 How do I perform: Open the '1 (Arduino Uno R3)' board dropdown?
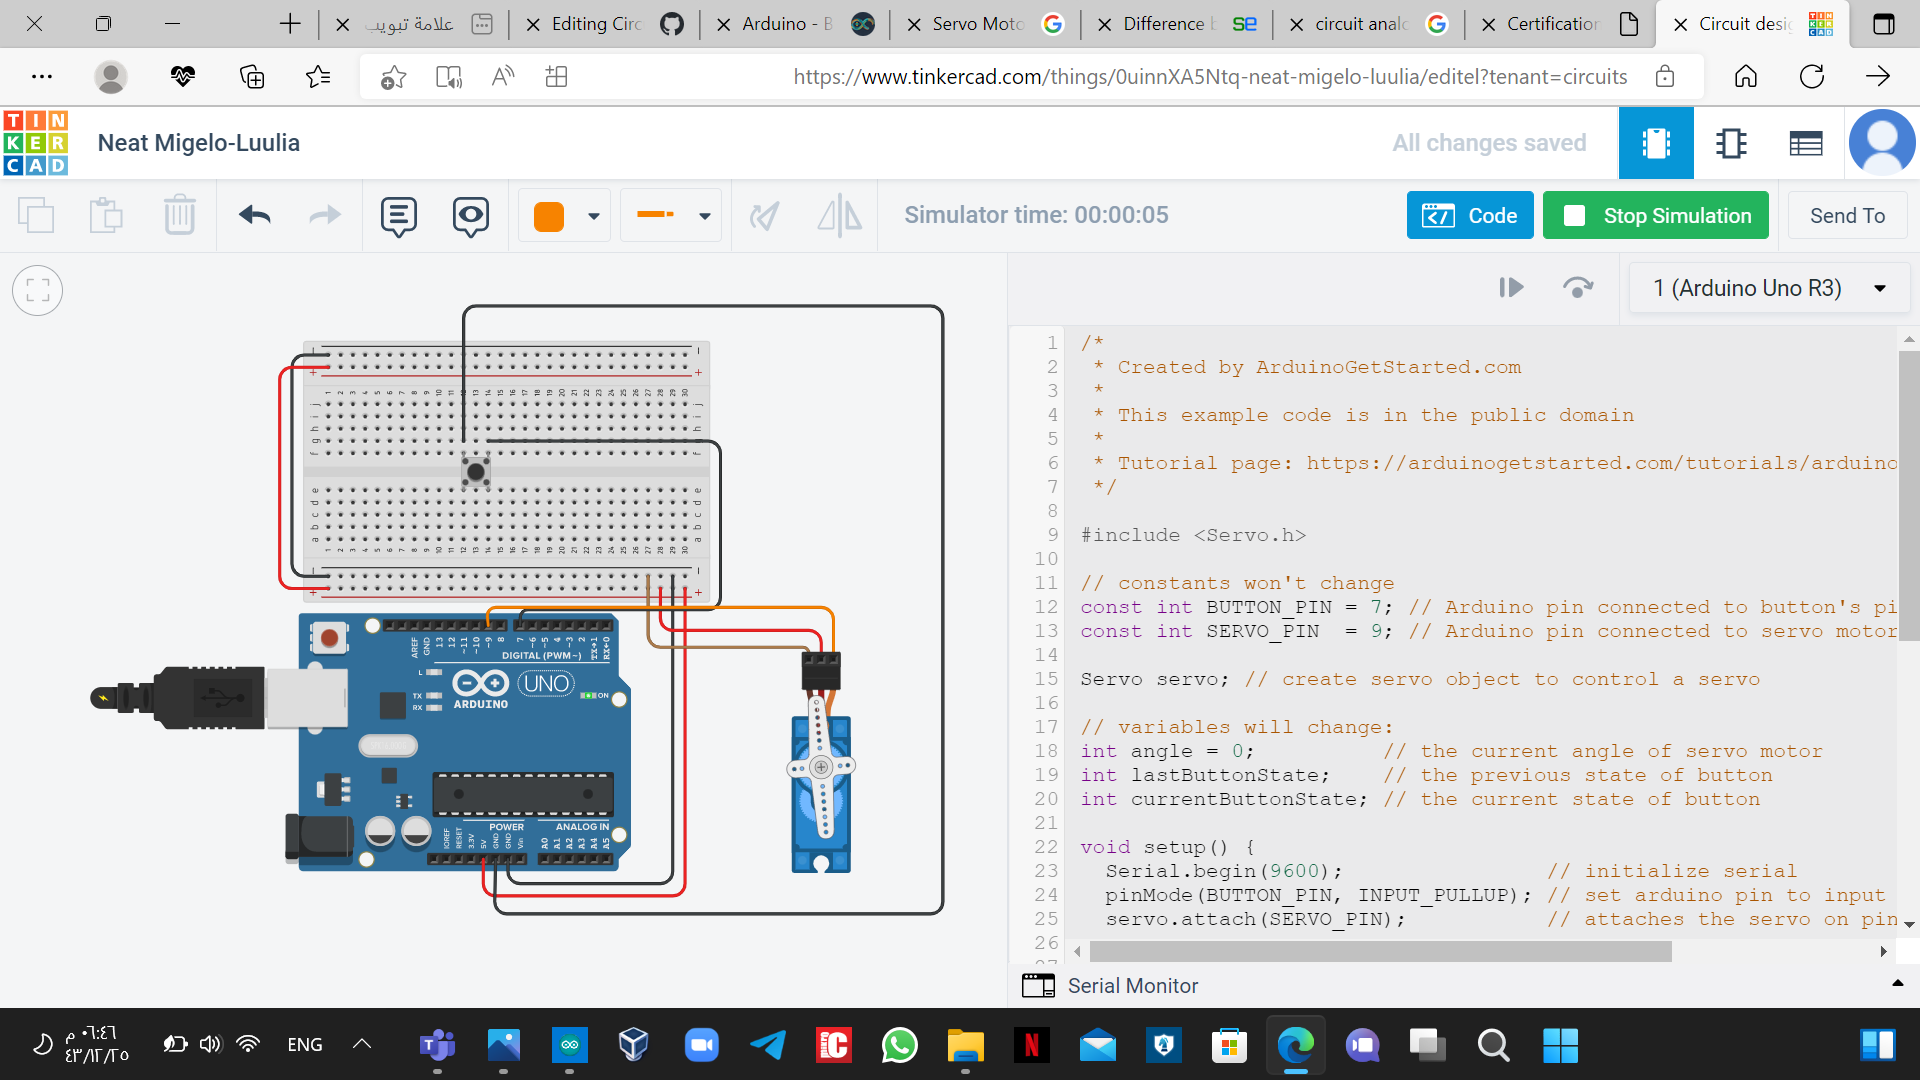tap(1768, 288)
